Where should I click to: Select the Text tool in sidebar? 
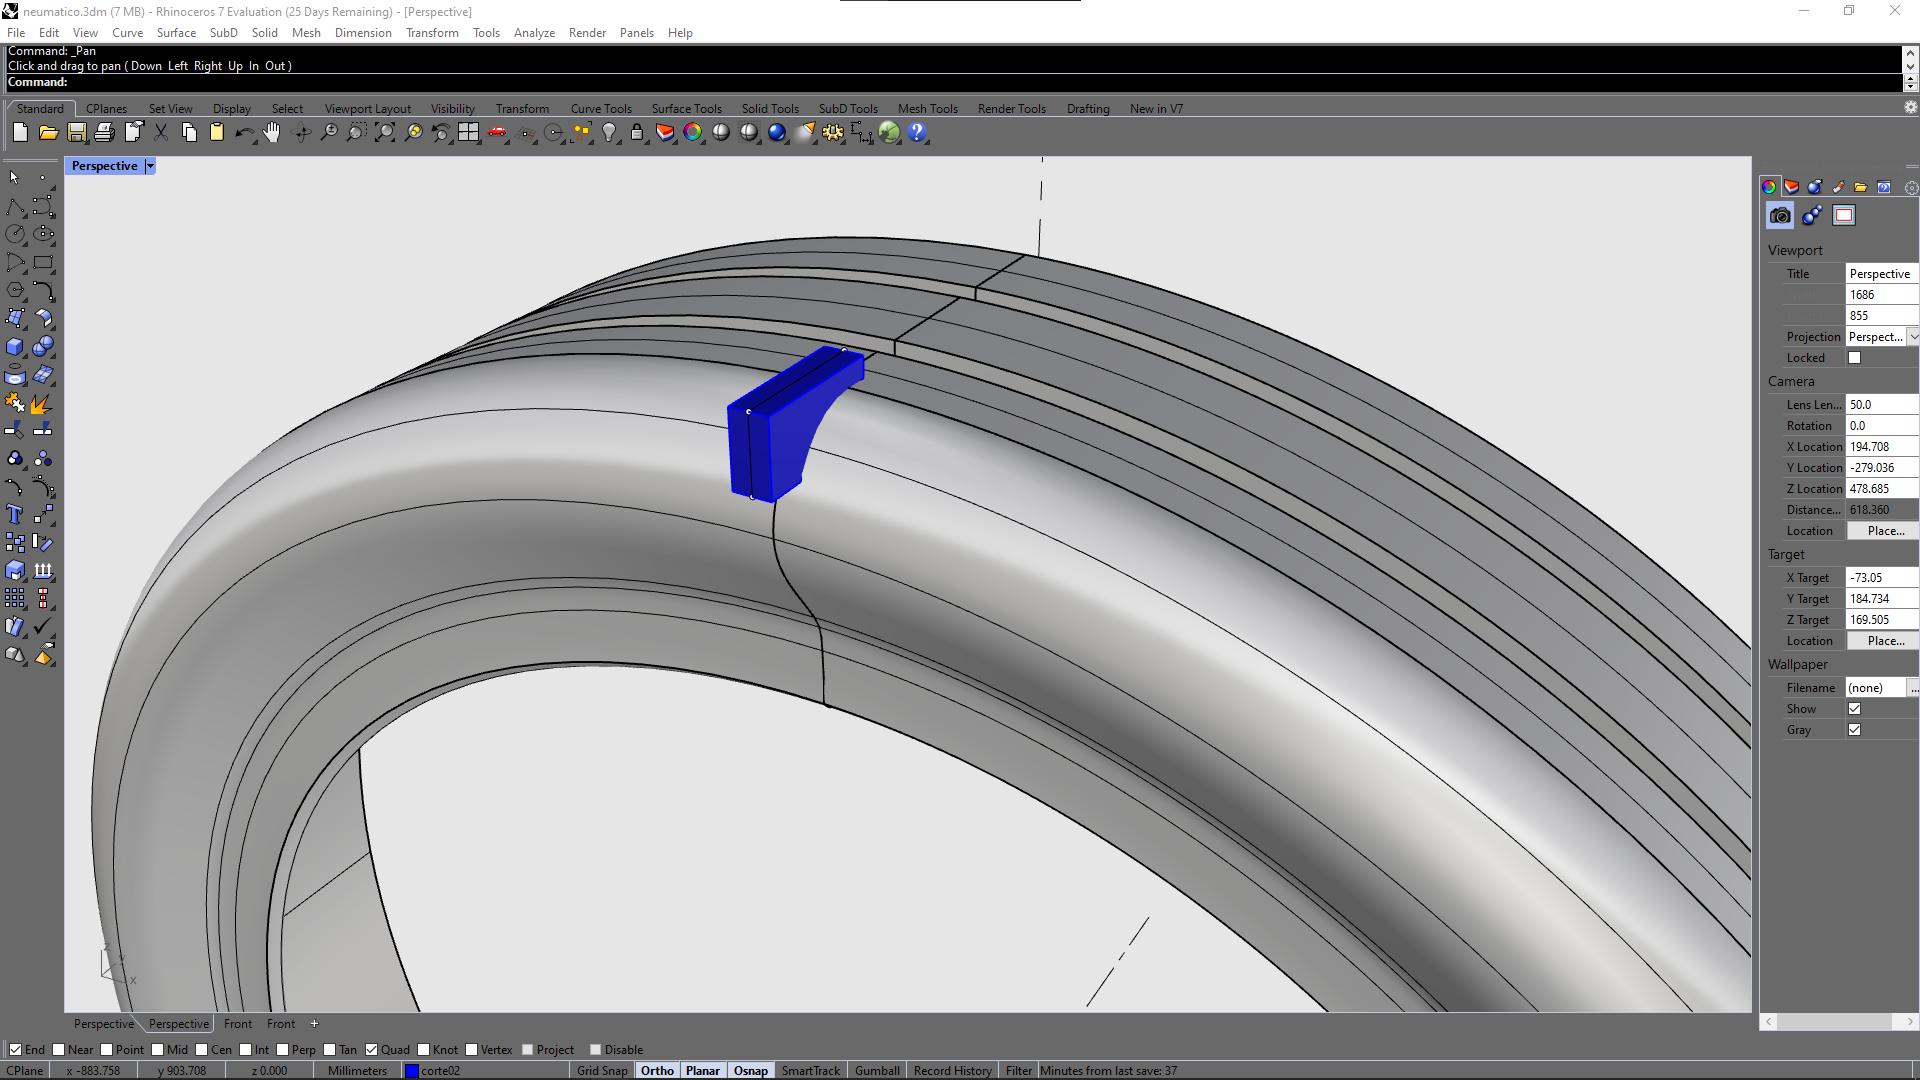tap(15, 514)
